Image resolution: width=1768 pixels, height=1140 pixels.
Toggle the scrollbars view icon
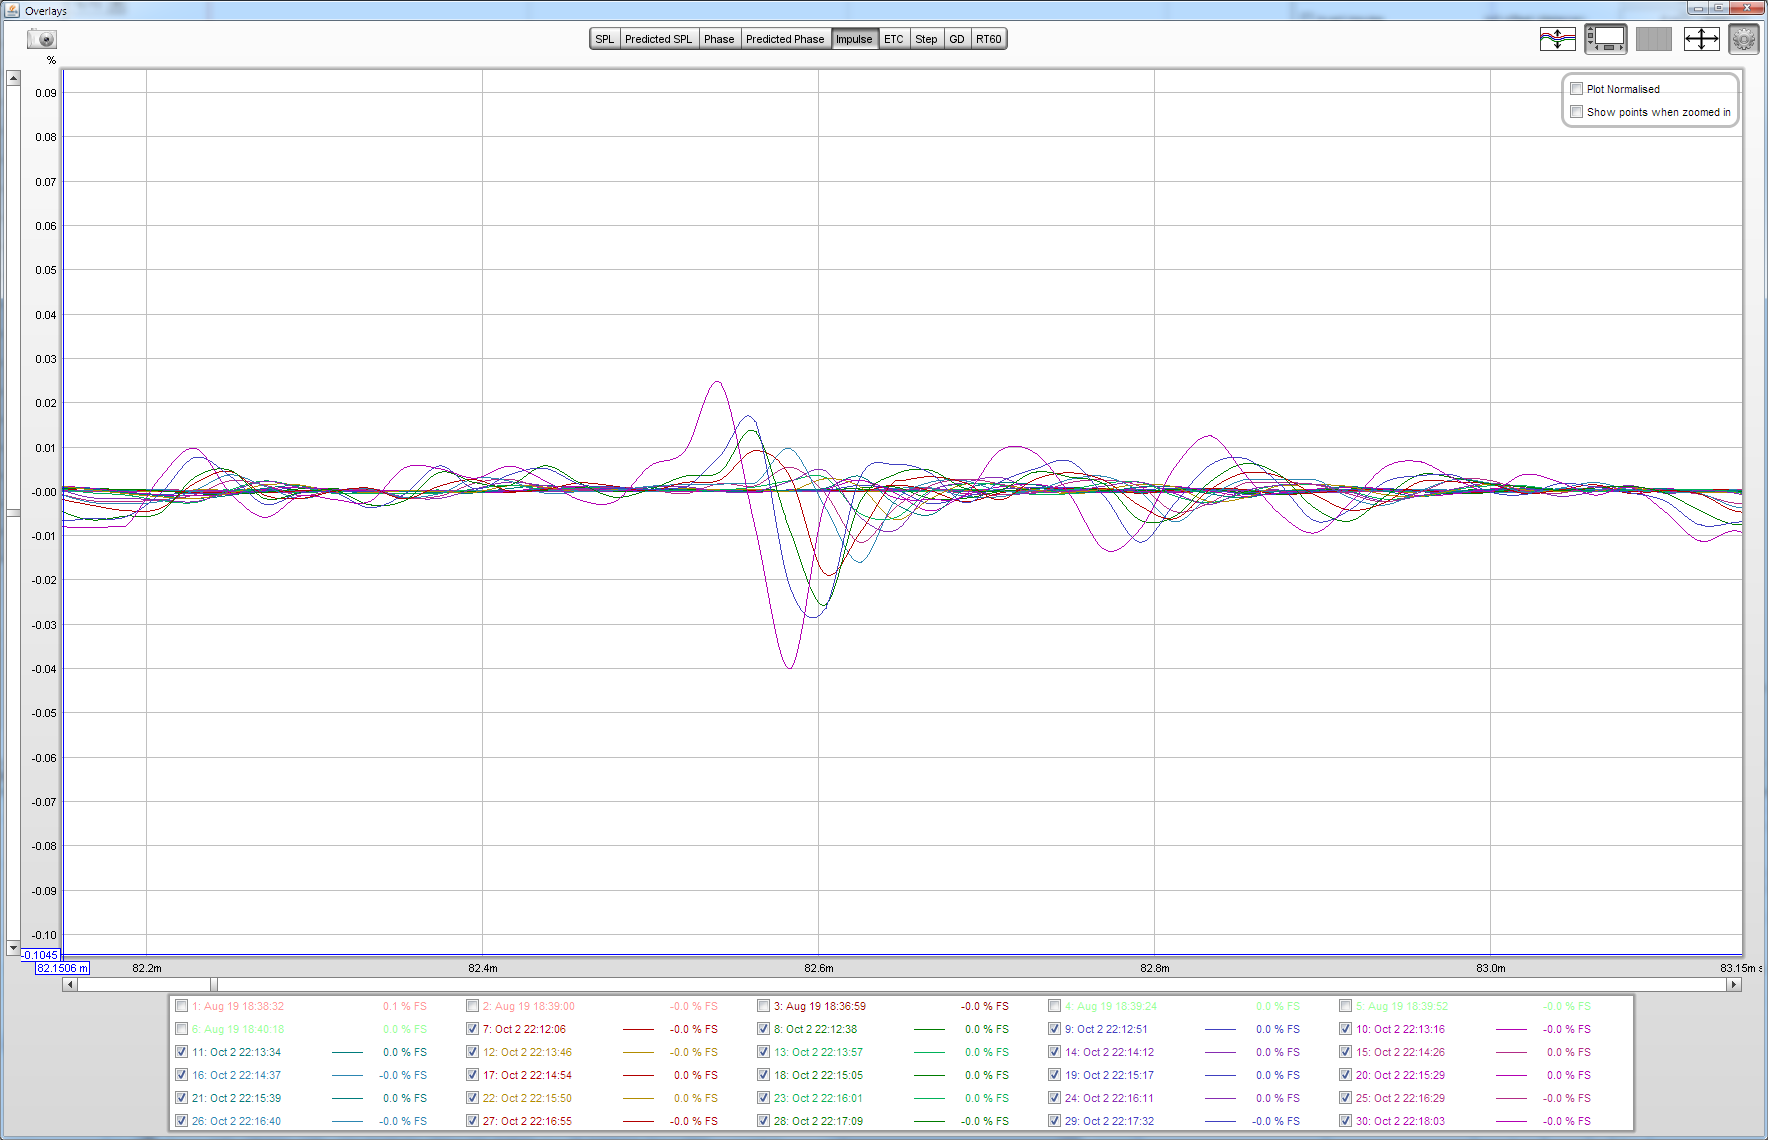coord(1605,39)
